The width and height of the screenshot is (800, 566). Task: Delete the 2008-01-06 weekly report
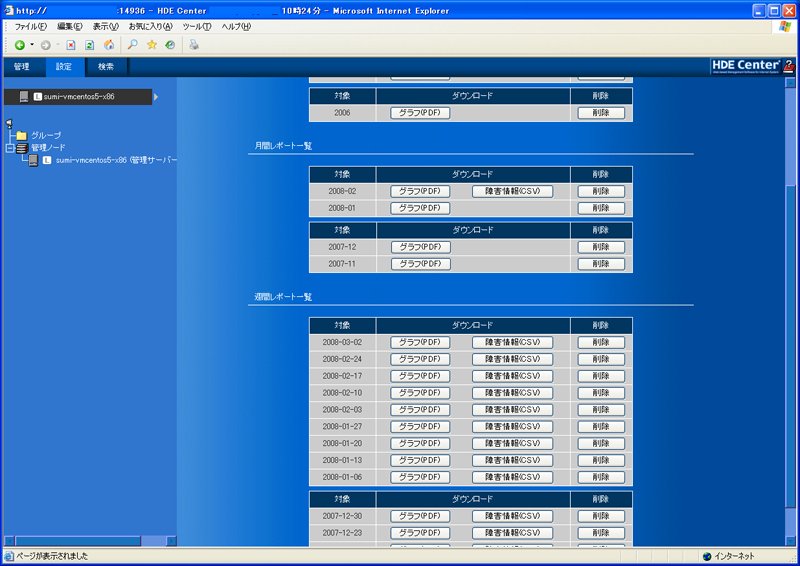click(x=601, y=477)
